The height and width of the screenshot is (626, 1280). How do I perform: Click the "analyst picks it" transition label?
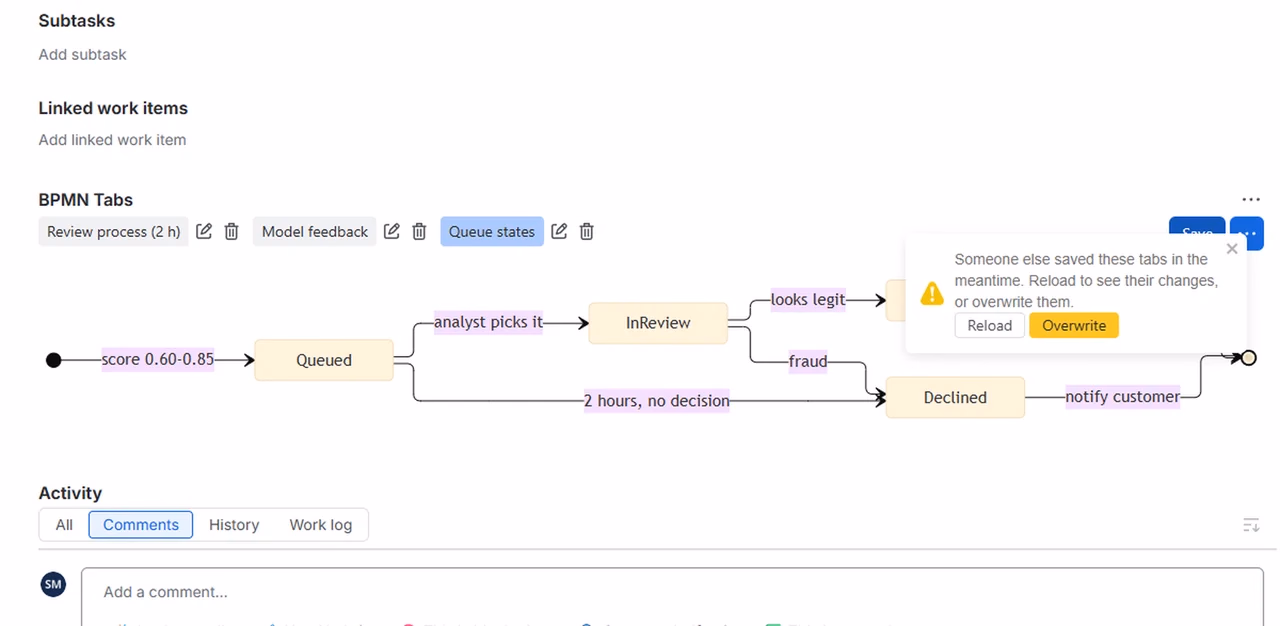(x=489, y=322)
